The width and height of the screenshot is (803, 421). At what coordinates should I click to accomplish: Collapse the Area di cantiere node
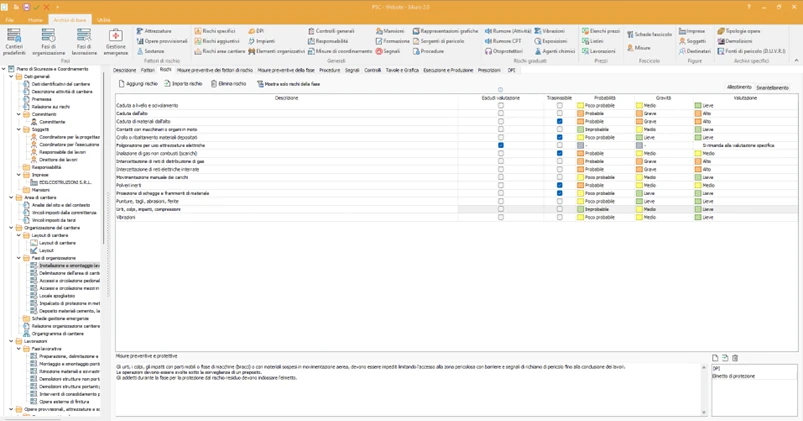pos(12,198)
